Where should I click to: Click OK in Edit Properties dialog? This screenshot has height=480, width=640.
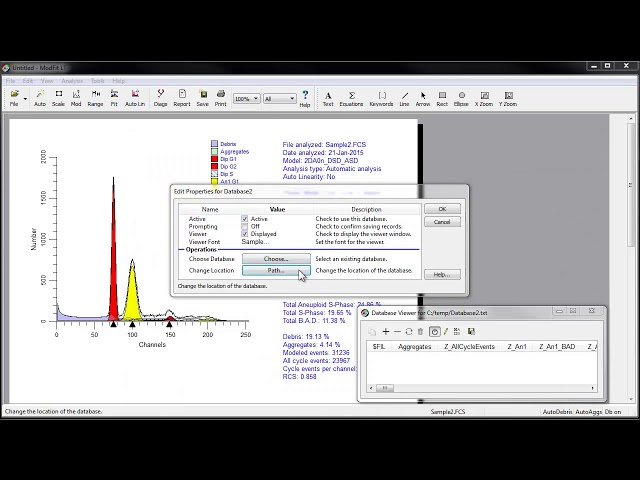coord(442,209)
